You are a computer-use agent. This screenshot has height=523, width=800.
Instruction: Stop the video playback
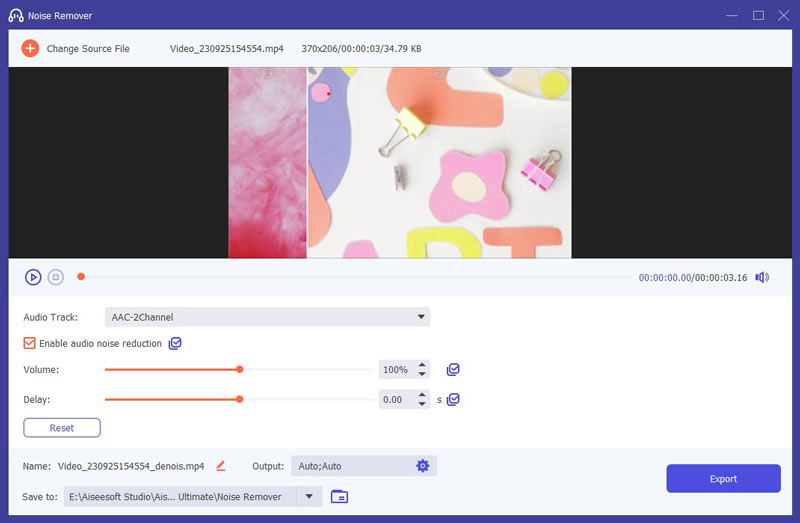pyautogui.click(x=56, y=277)
